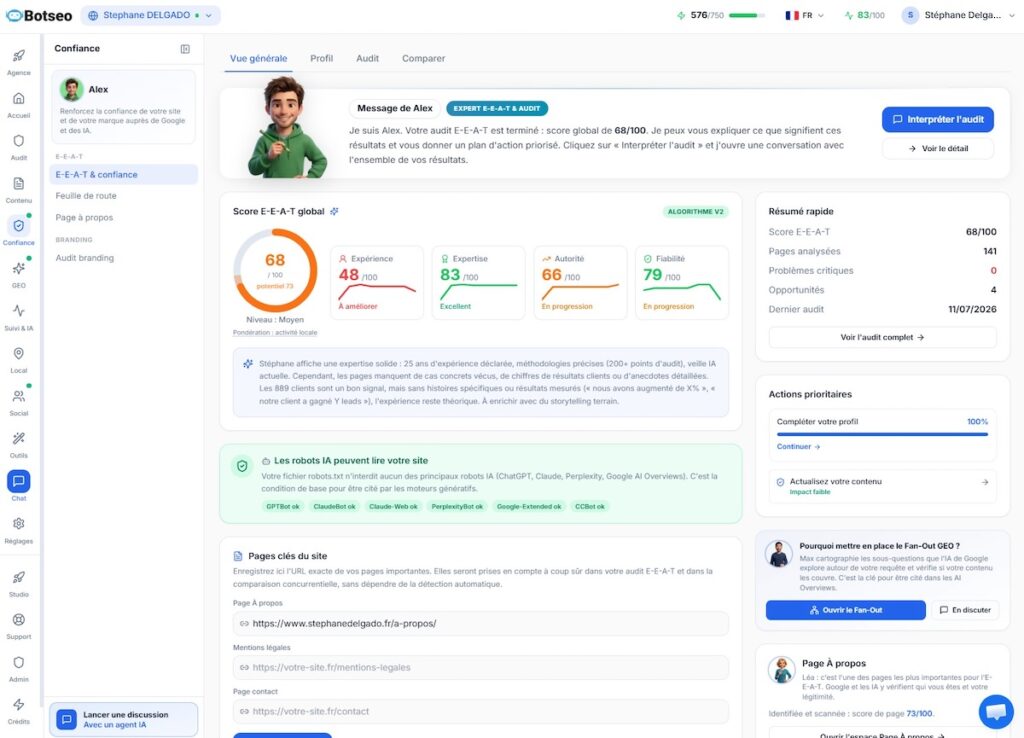Click the credits usage progress bar in header

pyautogui.click(x=746, y=15)
